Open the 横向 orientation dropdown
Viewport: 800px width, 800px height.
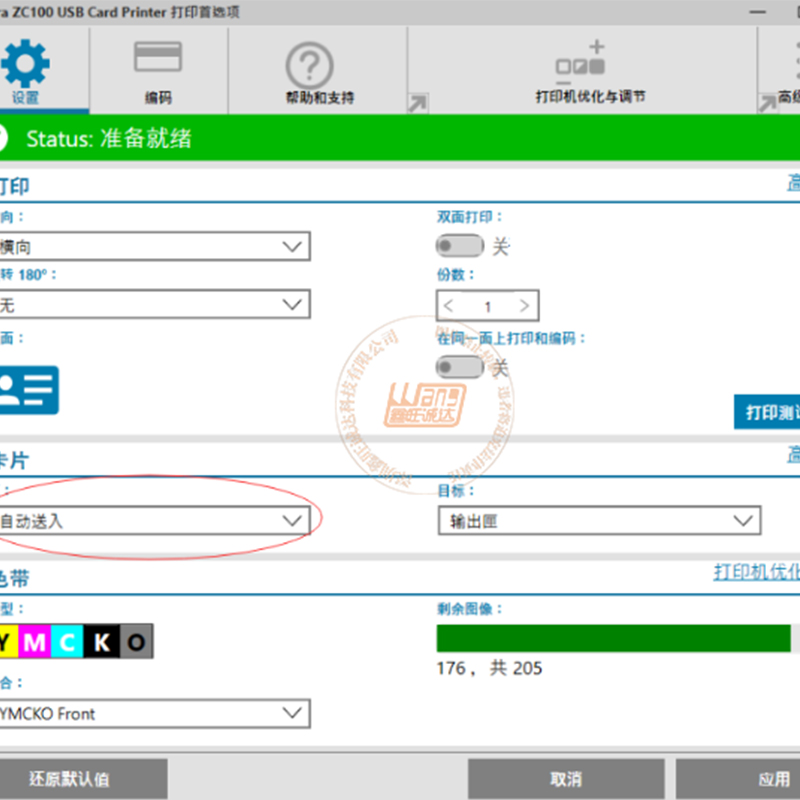coord(155,246)
